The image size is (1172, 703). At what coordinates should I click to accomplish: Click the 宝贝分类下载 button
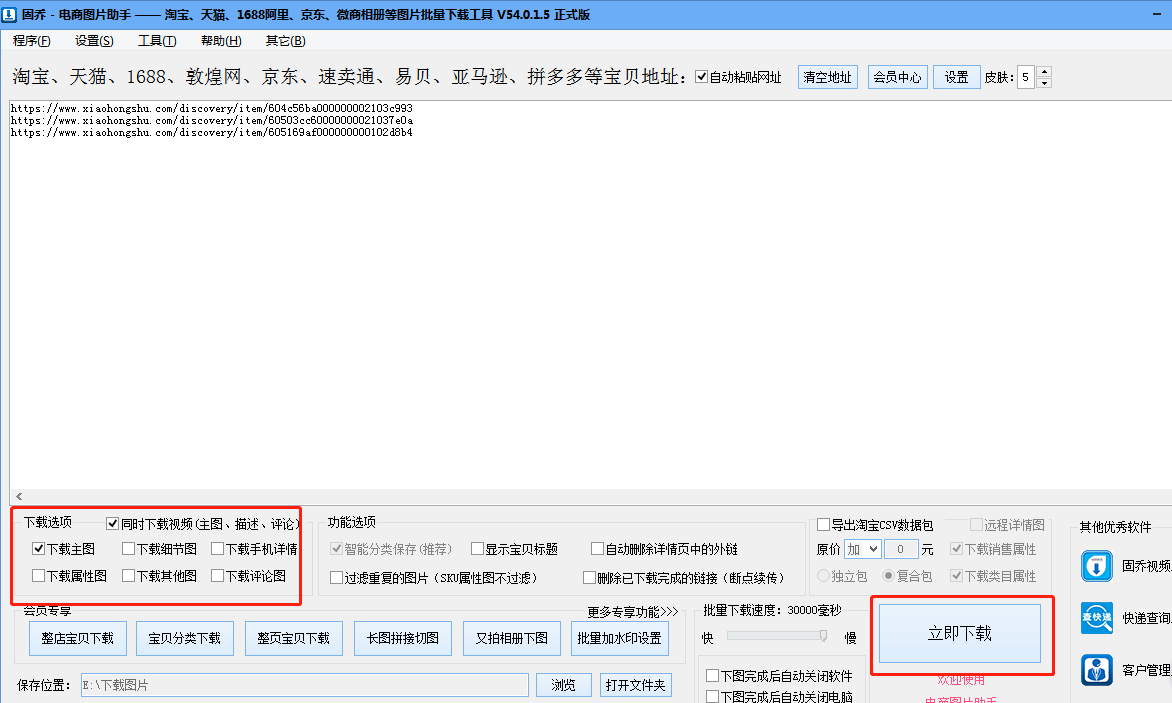pyautogui.click(x=185, y=638)
